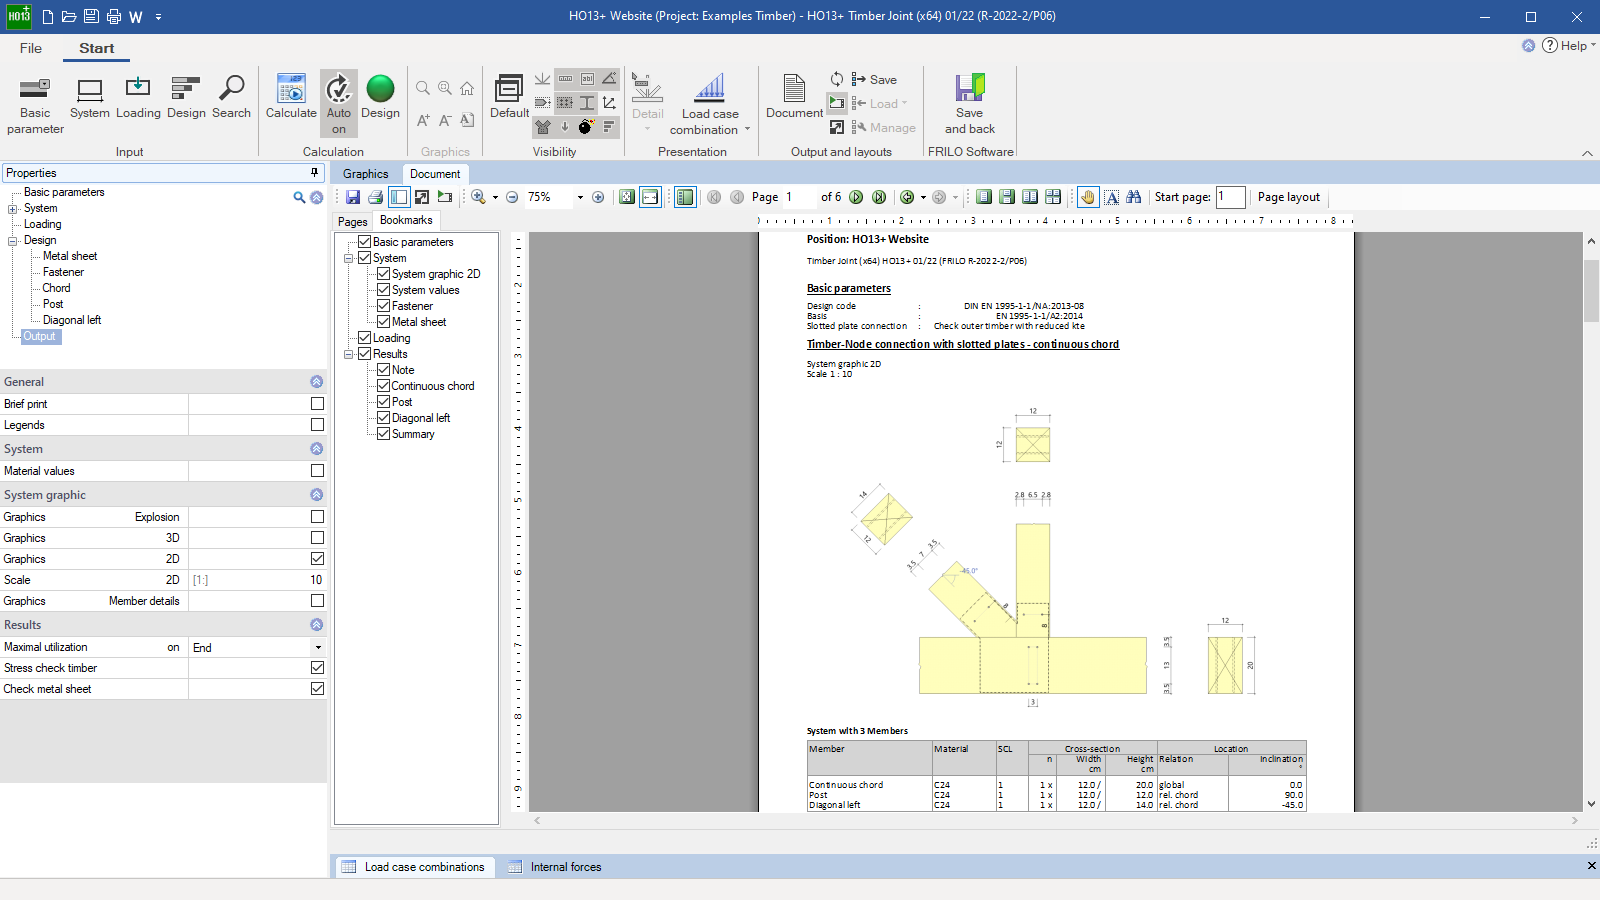Switch to the Start ribbon tab
The height and width of the screenshot is (900, 1600).
pos(97,48)
